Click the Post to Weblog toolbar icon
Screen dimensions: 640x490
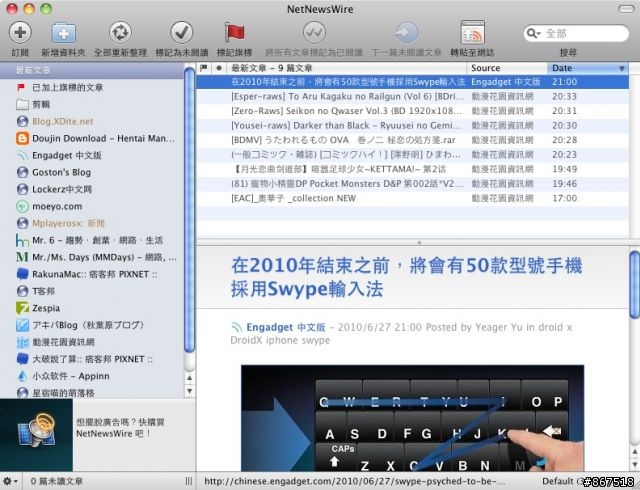(472, 33)
